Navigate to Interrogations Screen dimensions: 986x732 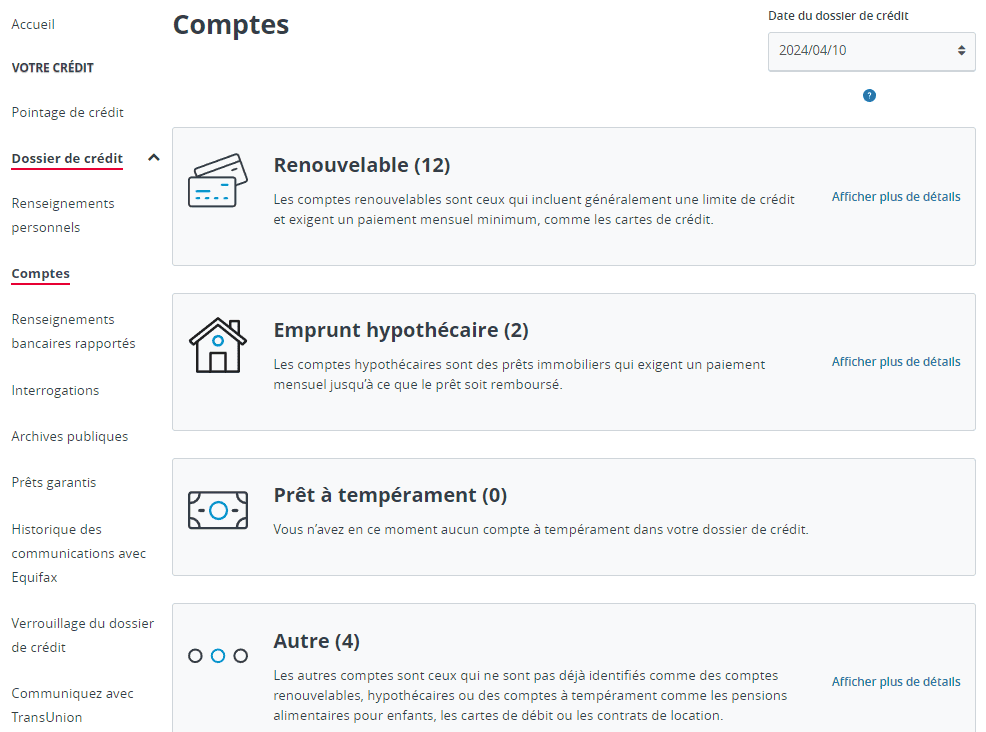click(55, 391)
